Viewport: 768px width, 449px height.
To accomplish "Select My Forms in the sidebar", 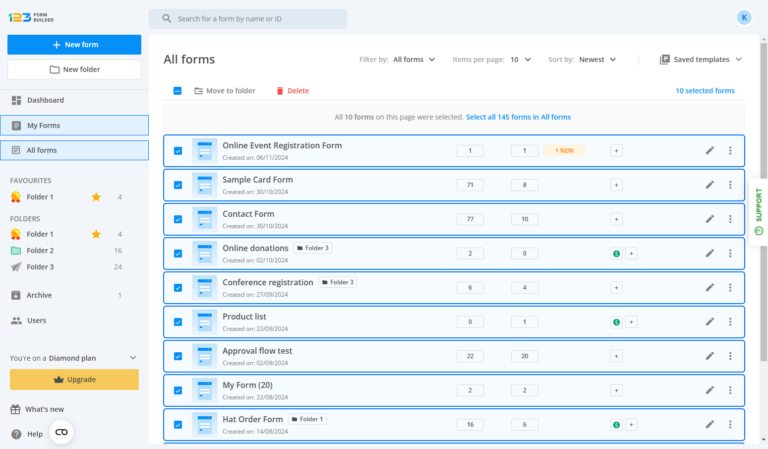I will tap(74, 125).
